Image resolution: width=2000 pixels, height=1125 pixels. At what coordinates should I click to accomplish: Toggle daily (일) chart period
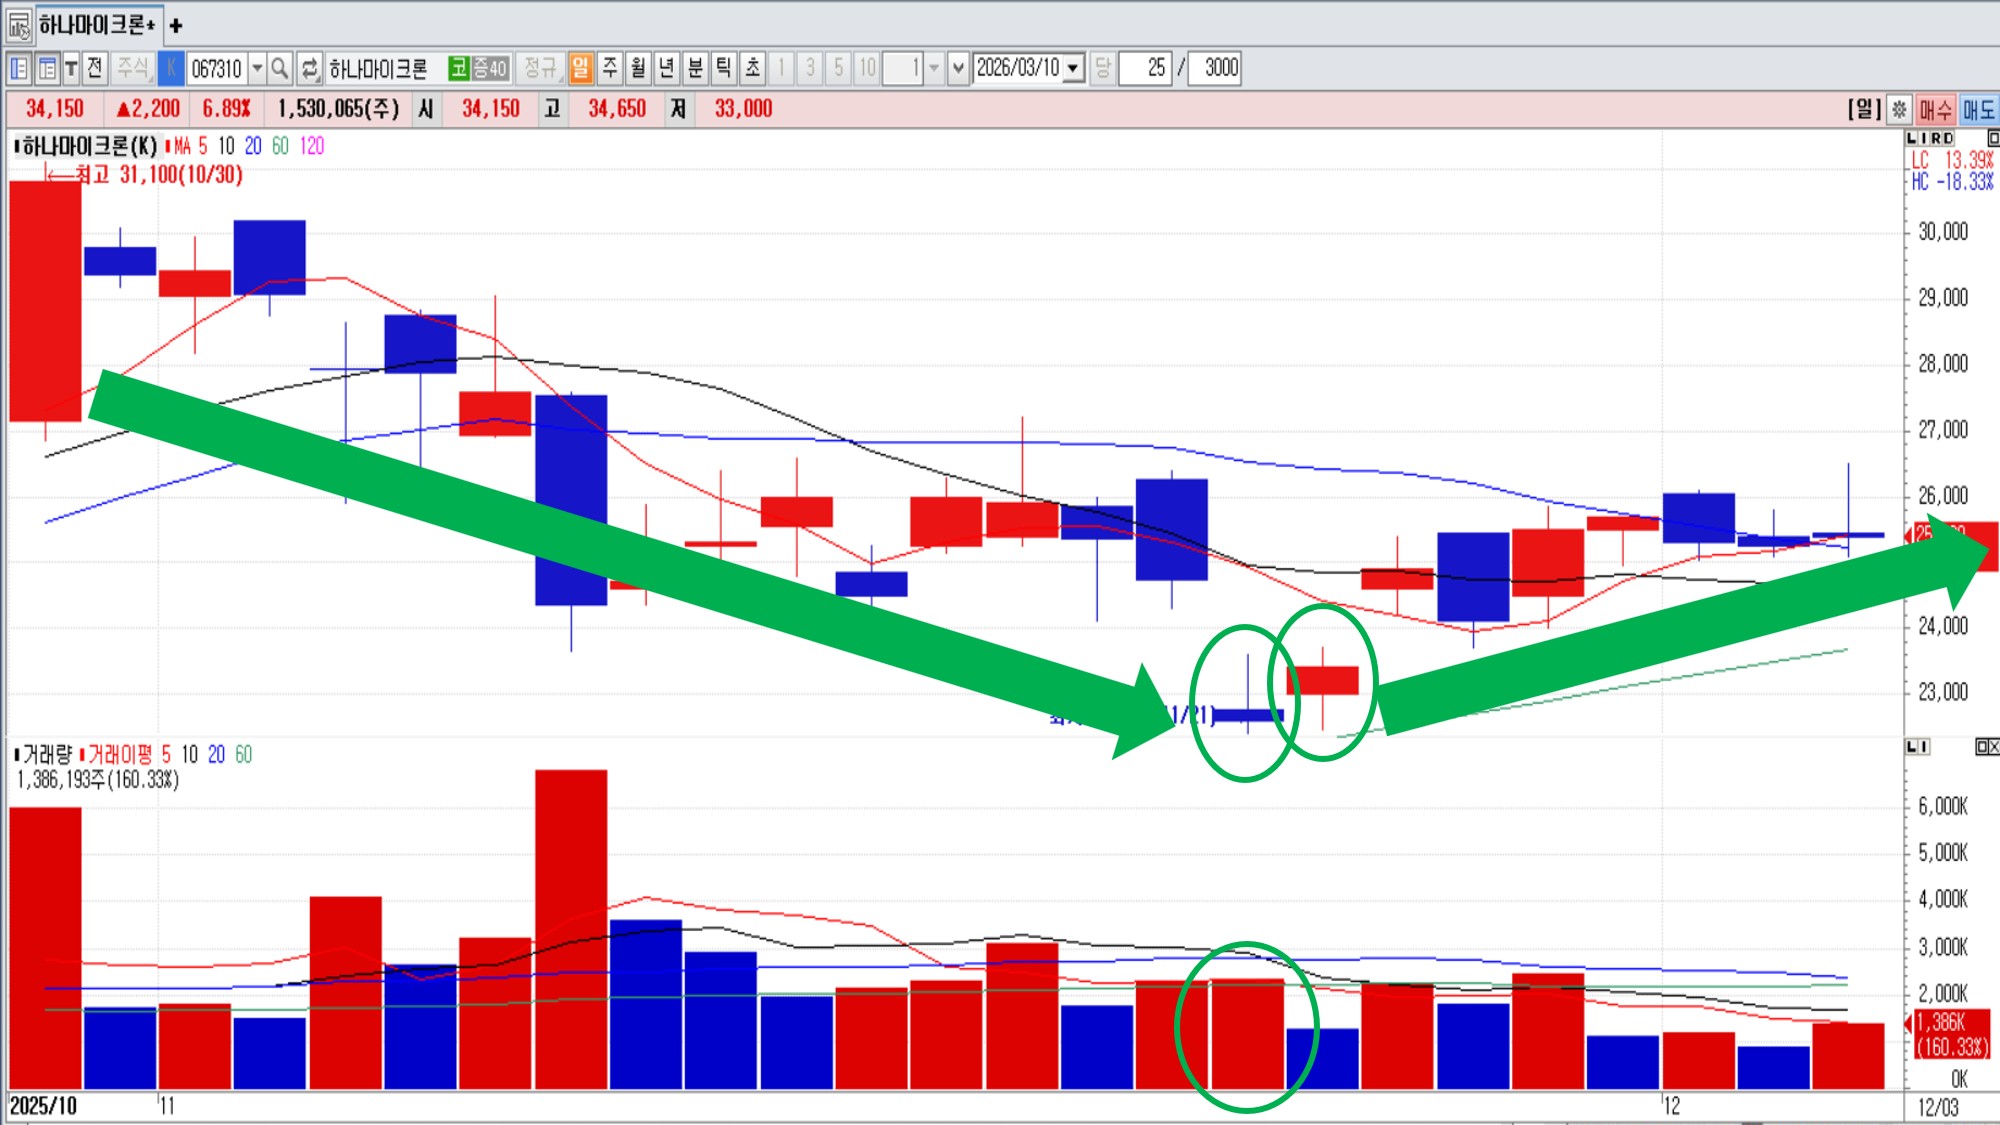(x=581, y=68)
